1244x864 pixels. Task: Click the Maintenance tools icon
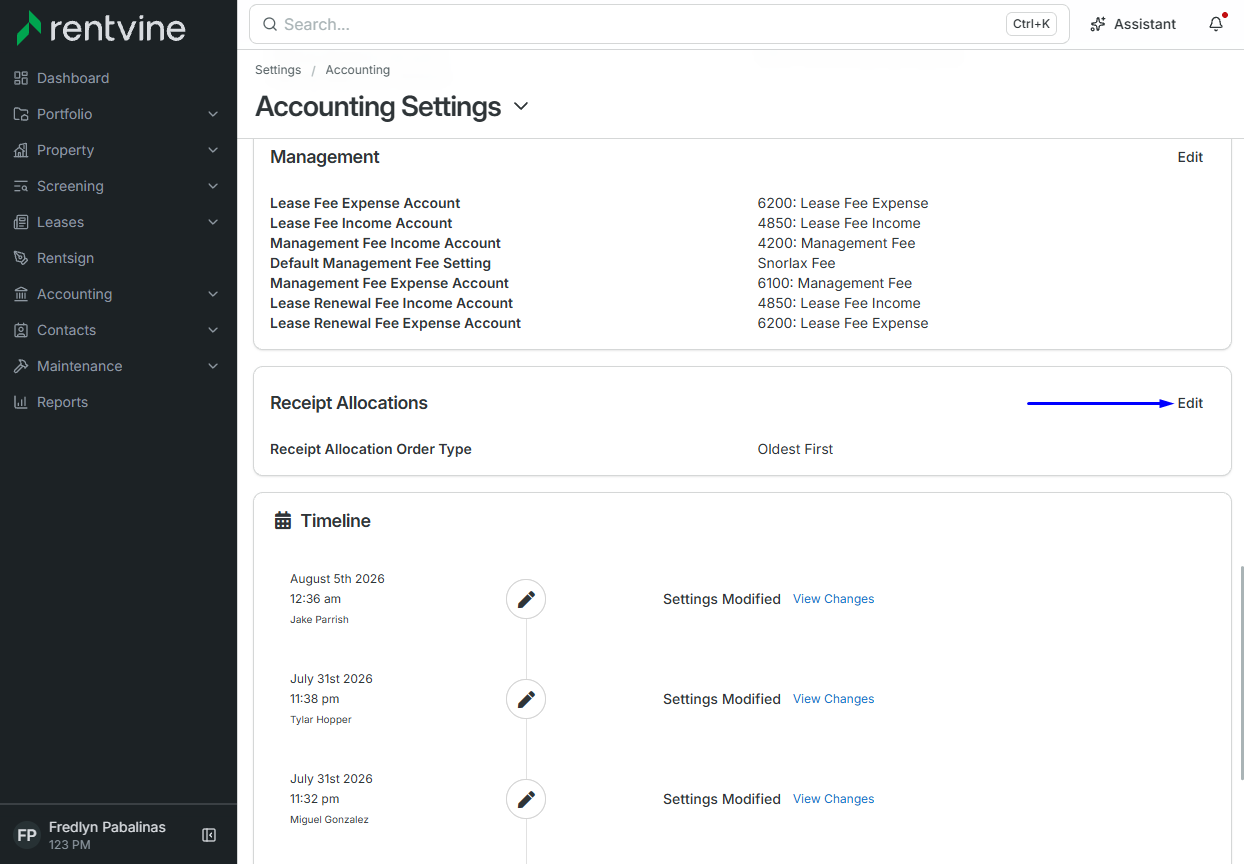21,366
